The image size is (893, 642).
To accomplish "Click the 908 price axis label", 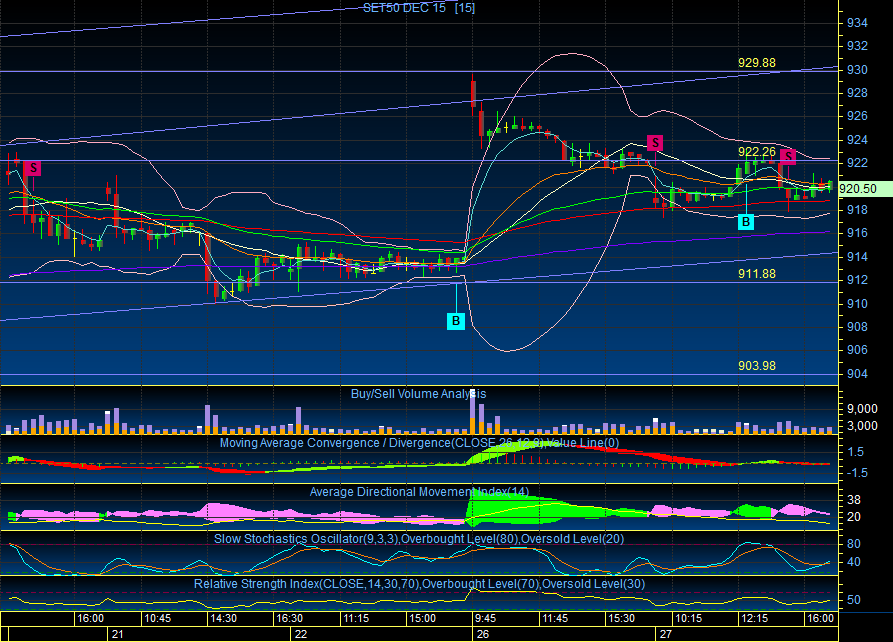I will 857,326.
